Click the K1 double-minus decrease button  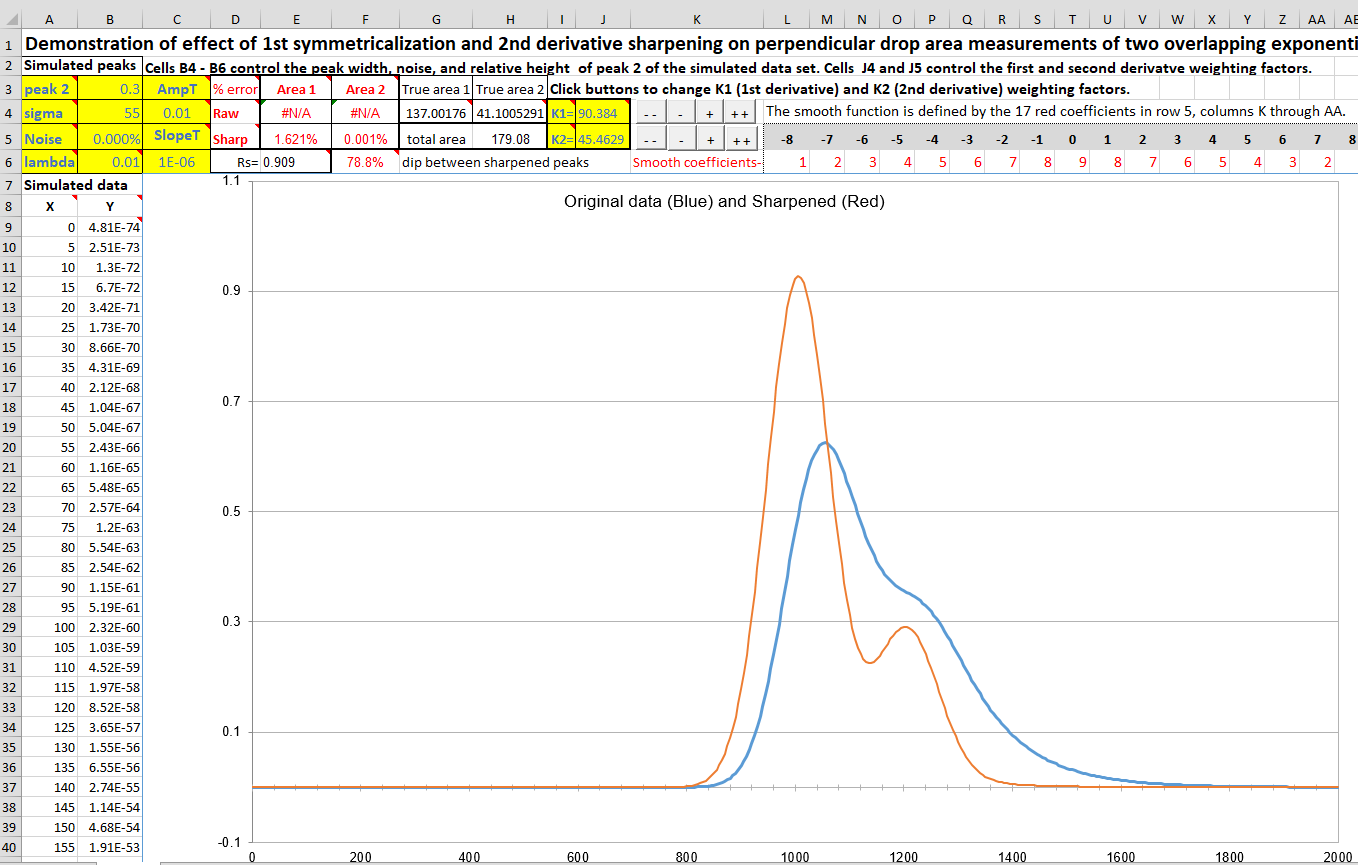(649, 113)
